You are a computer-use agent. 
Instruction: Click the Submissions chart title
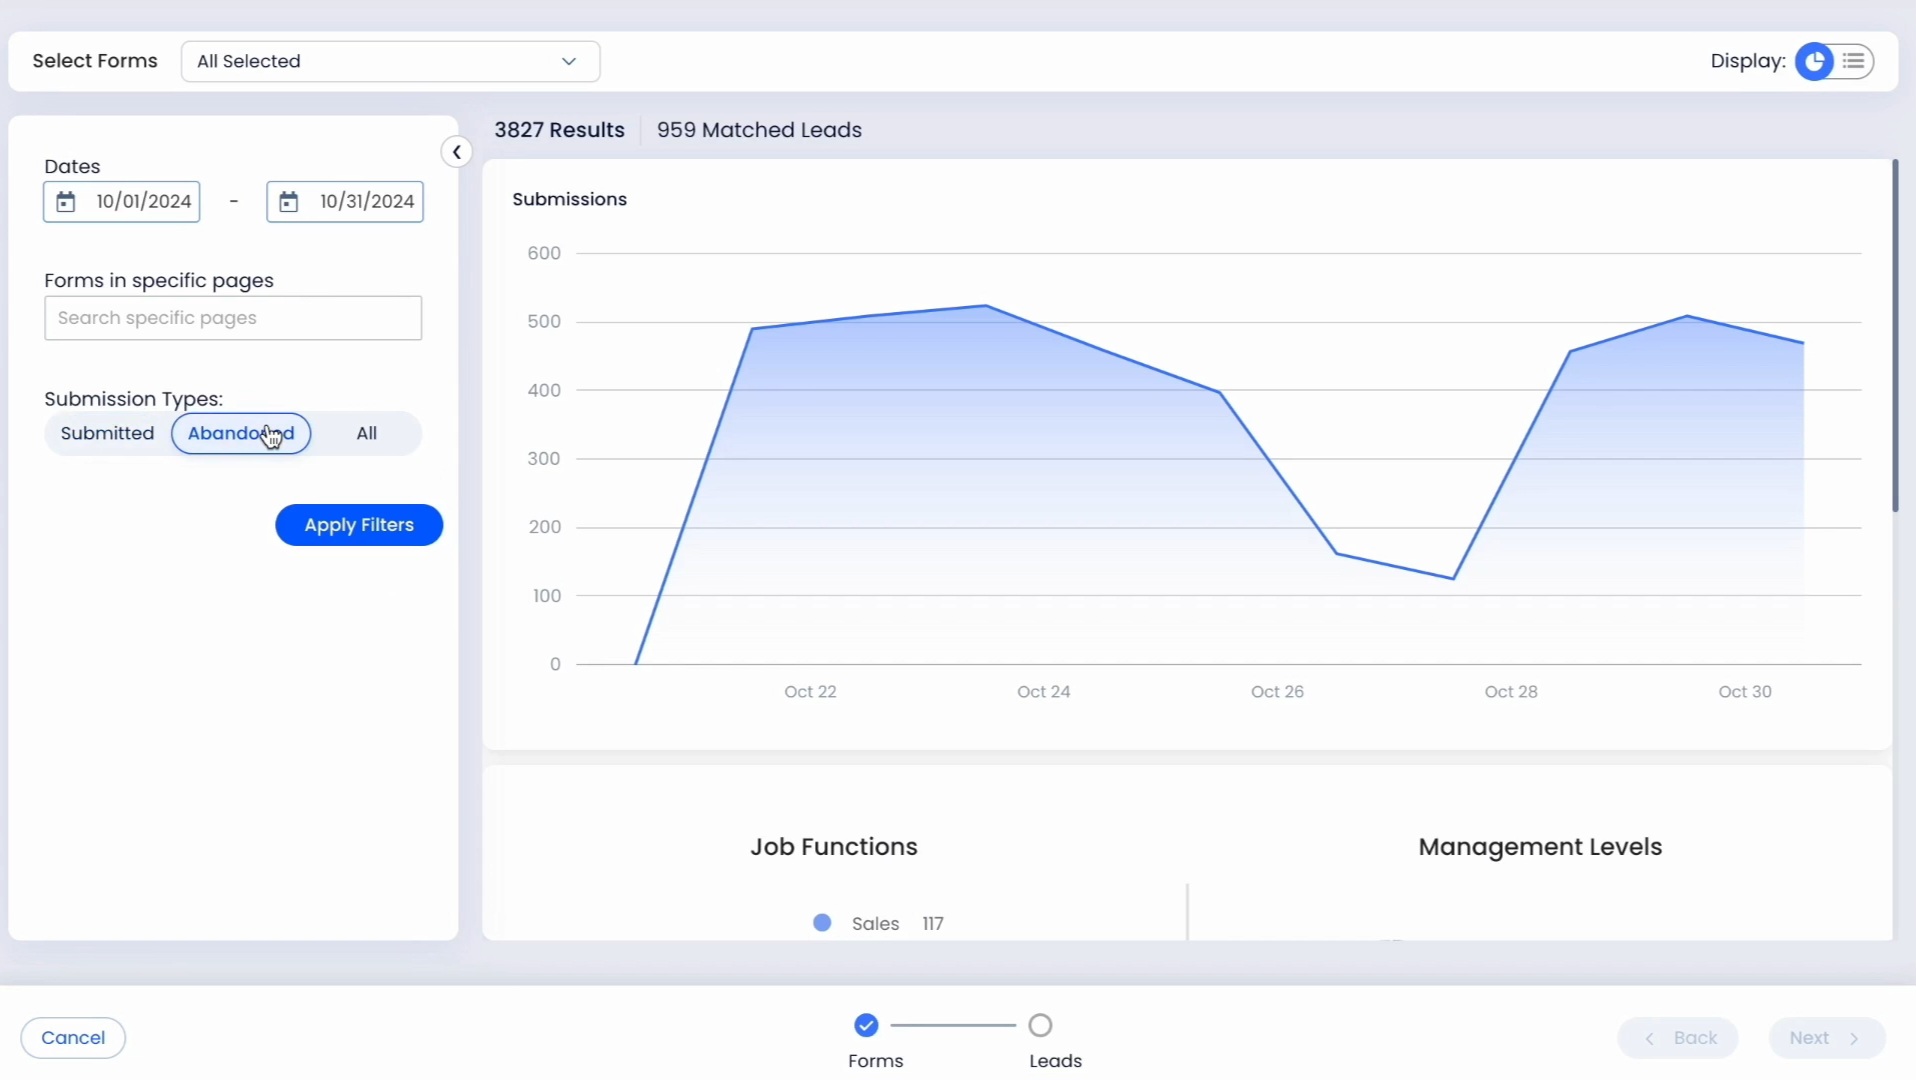pos(570,199)
